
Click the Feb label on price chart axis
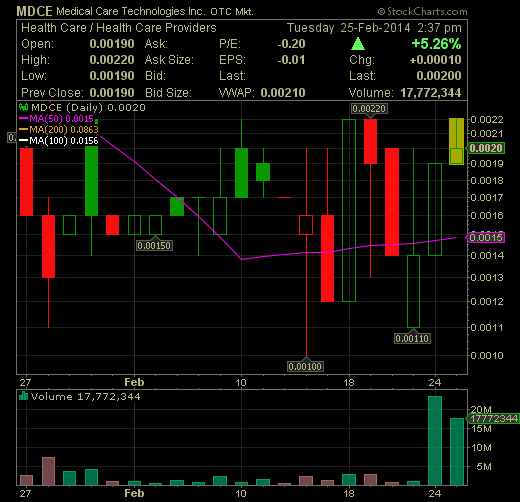134,382
